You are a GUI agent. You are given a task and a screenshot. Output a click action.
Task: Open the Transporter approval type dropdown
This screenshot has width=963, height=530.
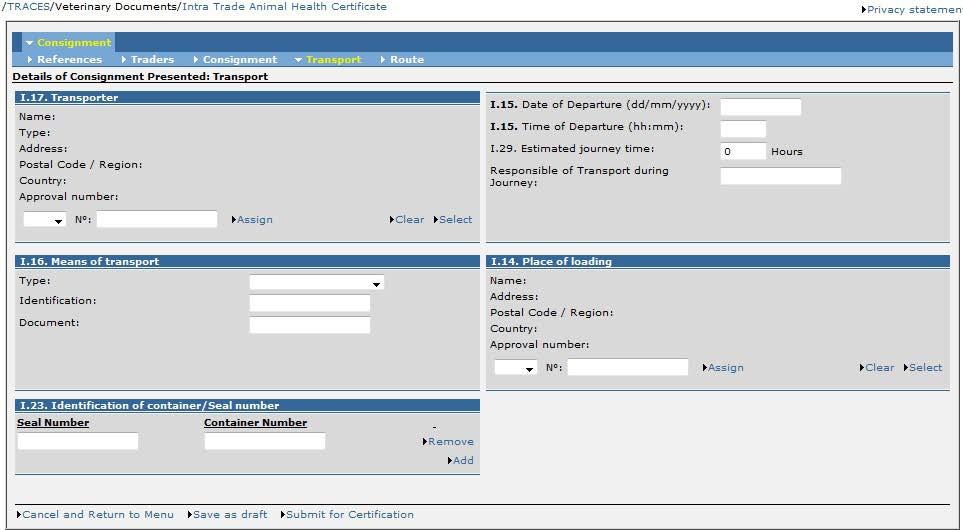[45, 219]
